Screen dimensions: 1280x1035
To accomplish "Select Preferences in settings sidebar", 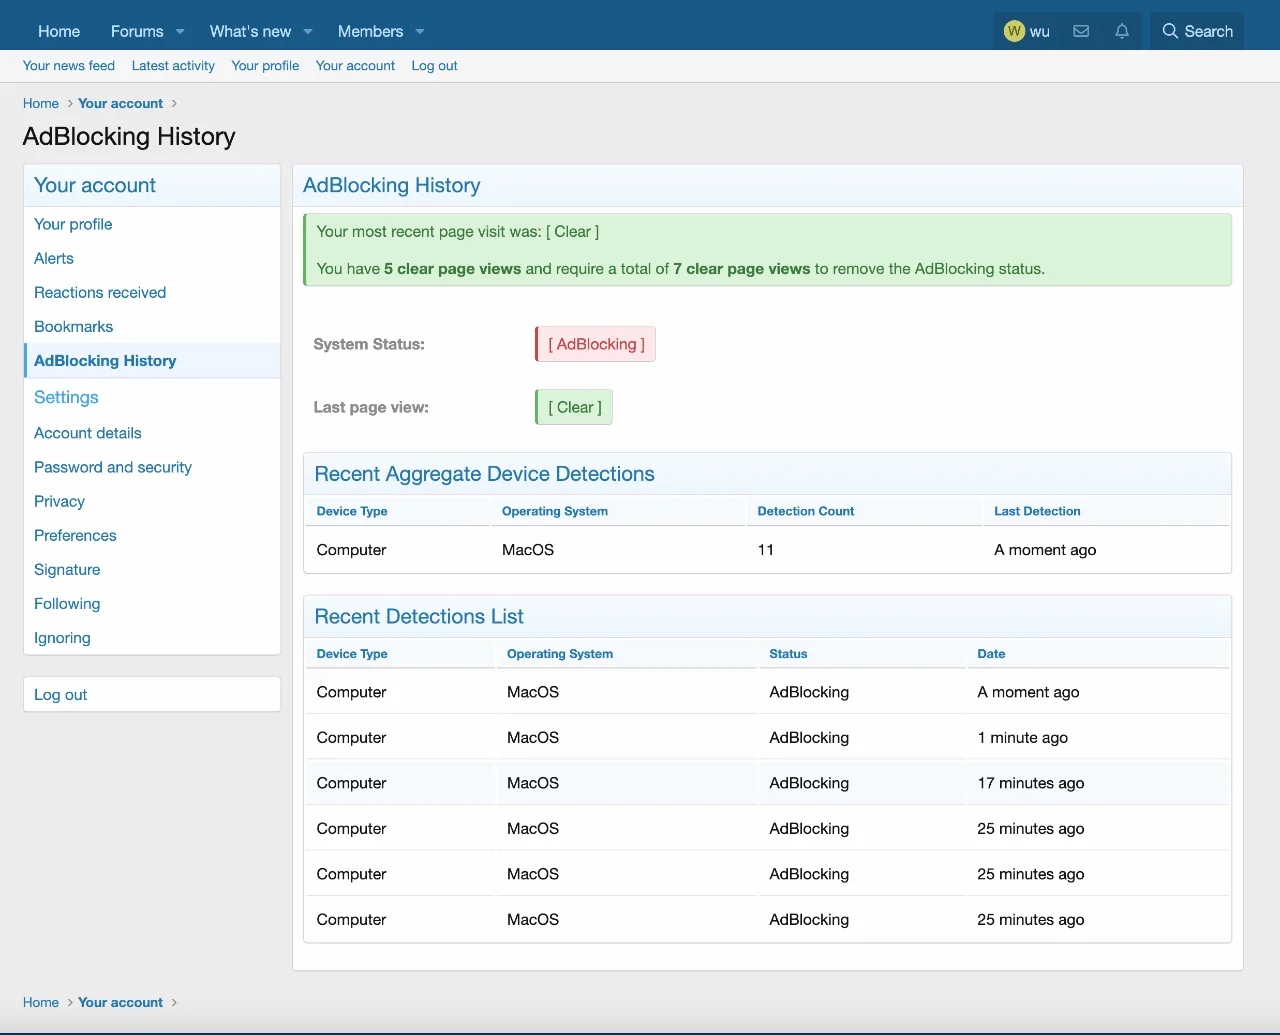I will pos(75,536).
